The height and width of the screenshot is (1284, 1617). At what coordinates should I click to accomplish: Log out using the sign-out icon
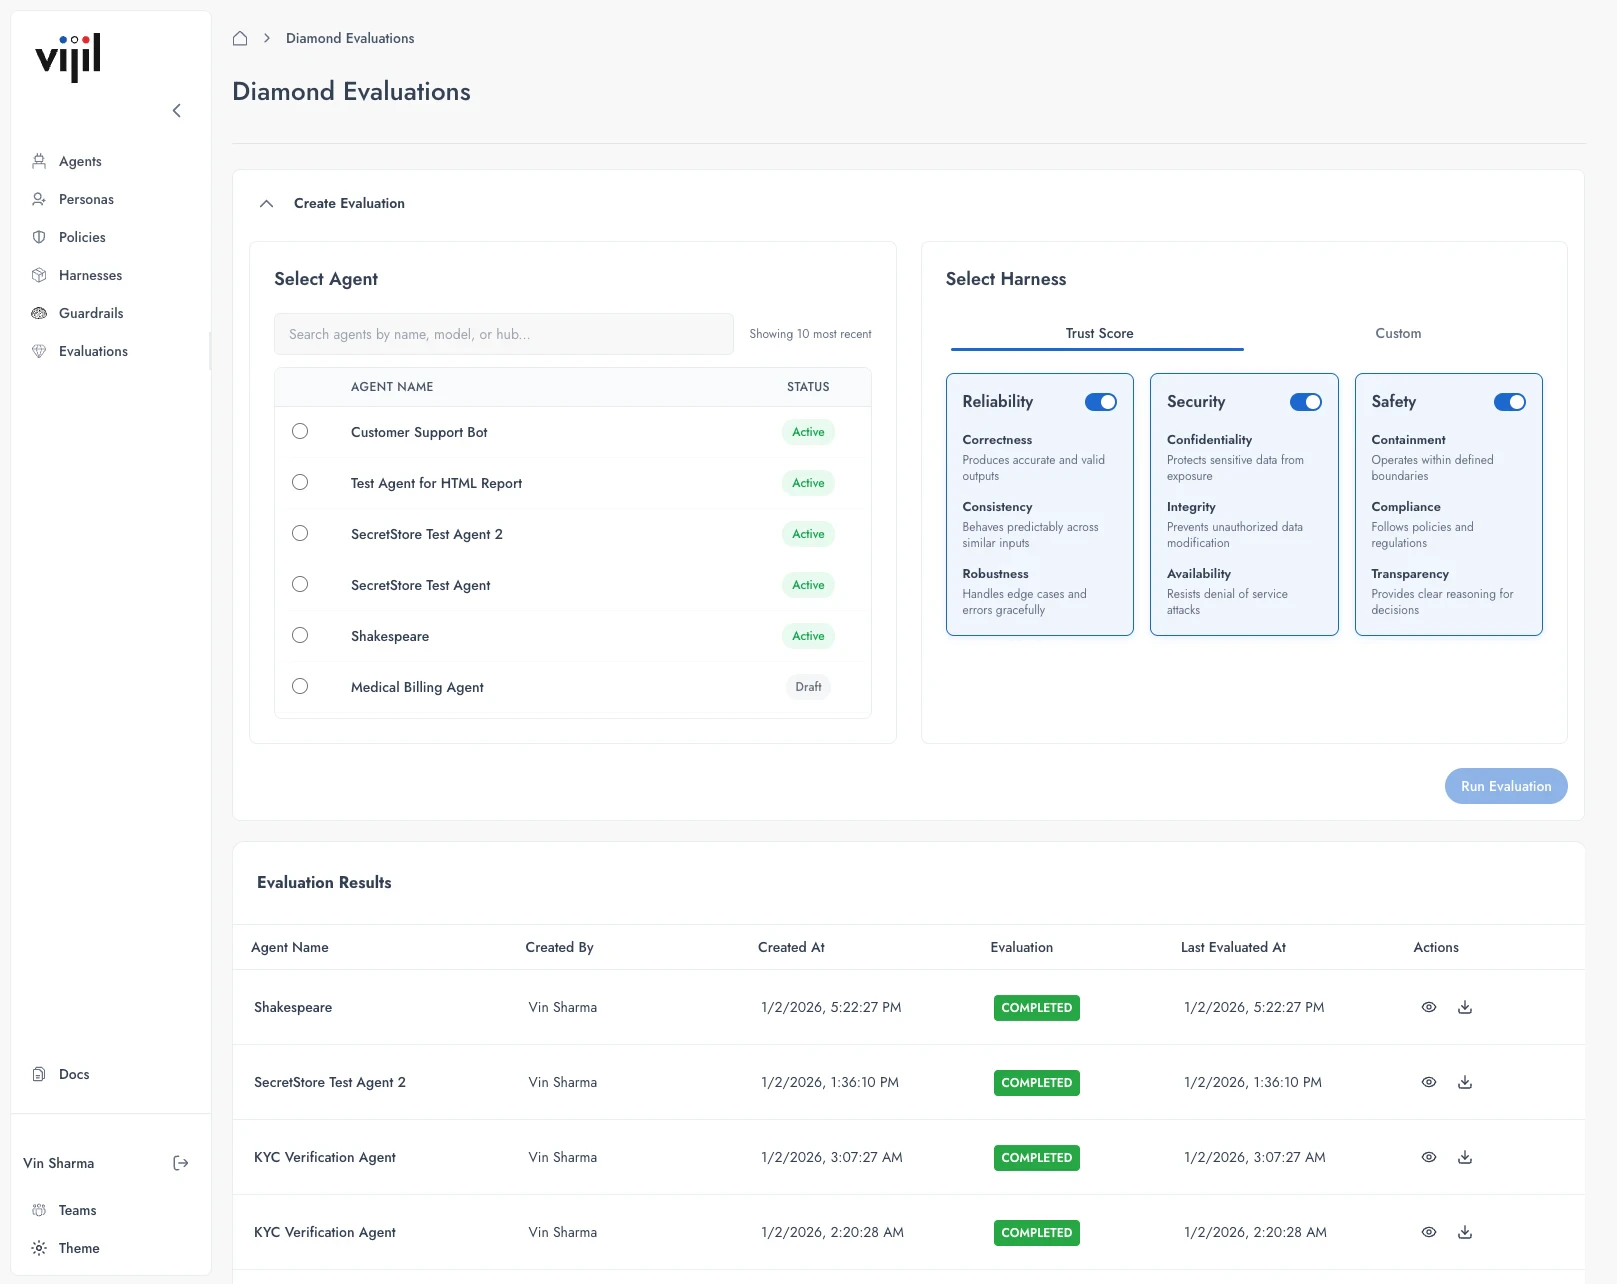click(x=181, y=1163)
